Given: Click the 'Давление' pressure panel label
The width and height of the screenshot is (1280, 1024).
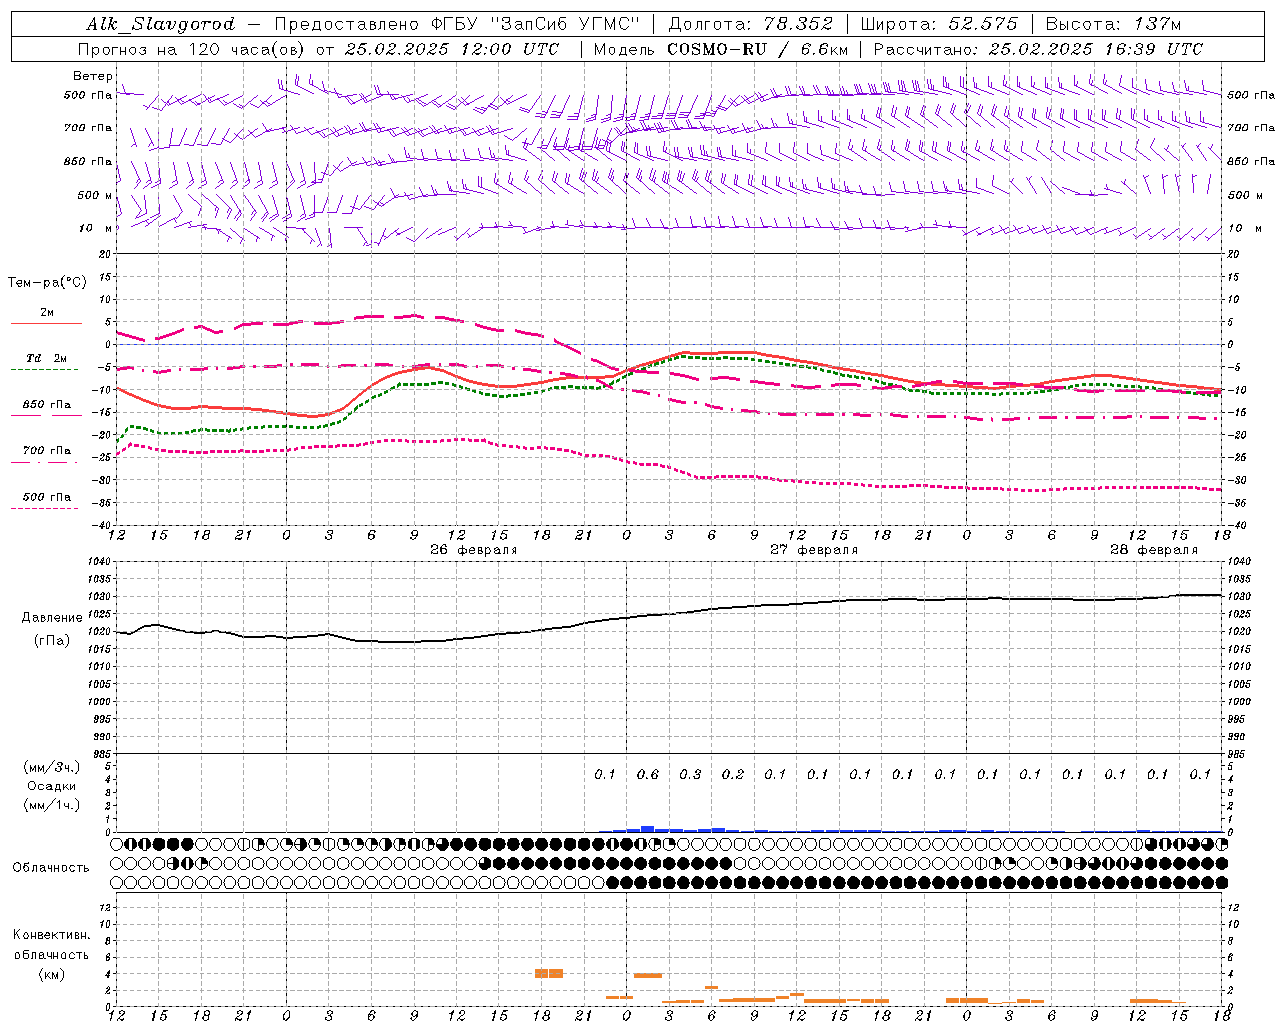Looking at the screenshot, I should 52,618.
